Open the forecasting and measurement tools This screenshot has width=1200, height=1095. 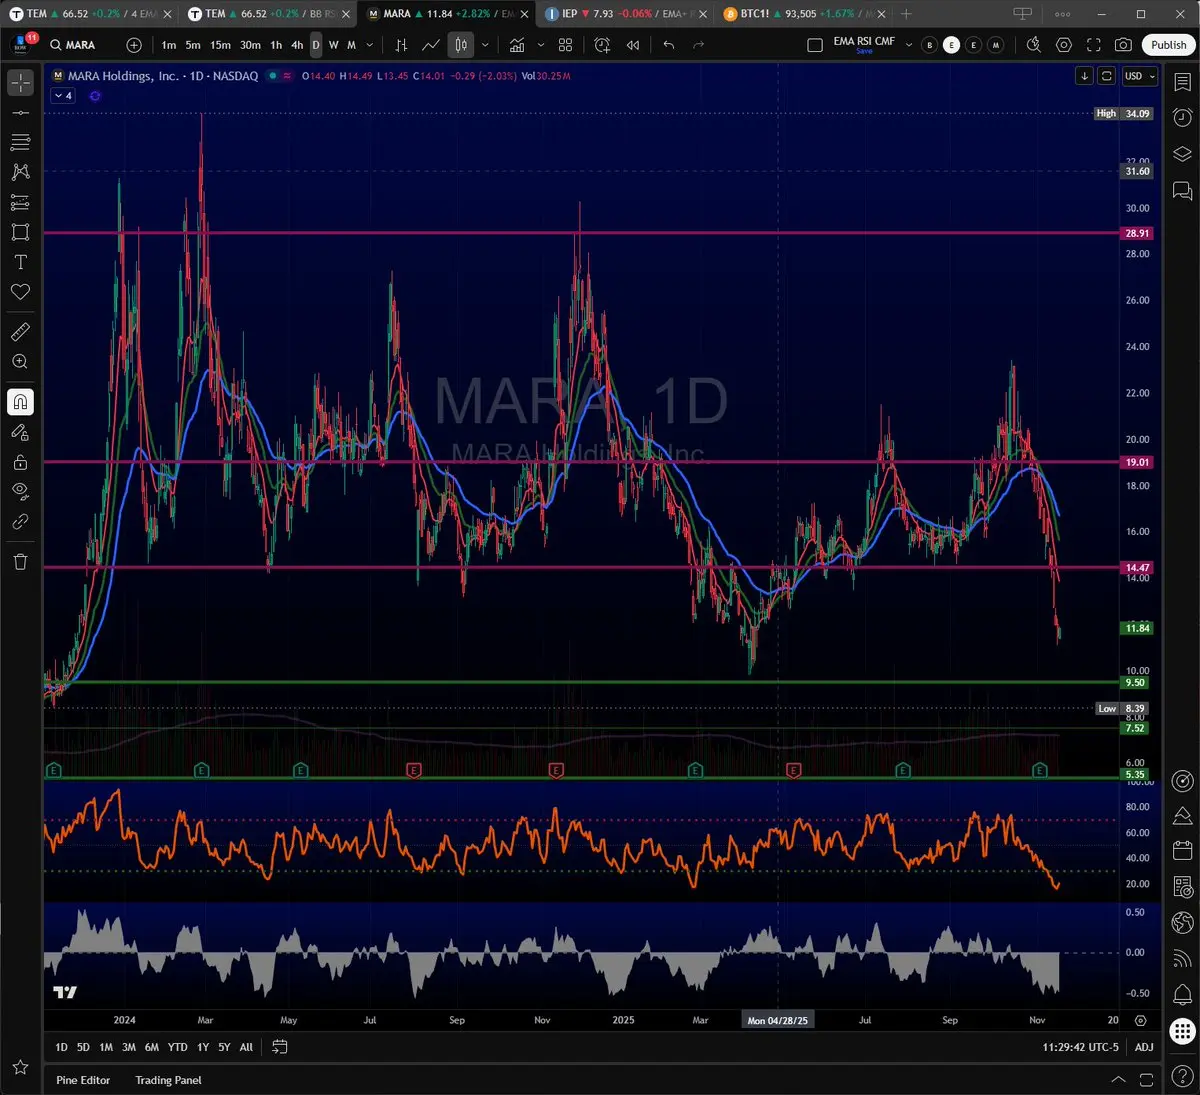(20, 202)
